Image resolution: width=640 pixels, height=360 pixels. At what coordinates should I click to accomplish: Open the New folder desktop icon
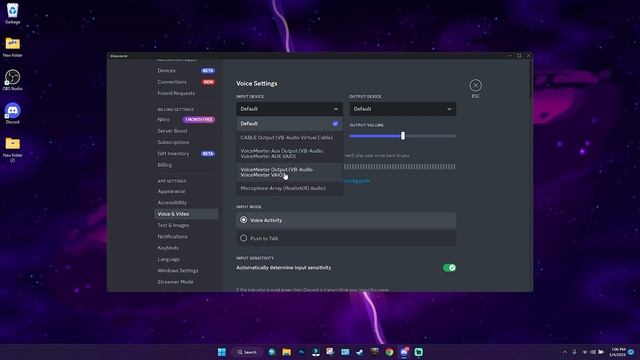click(13, 47)
